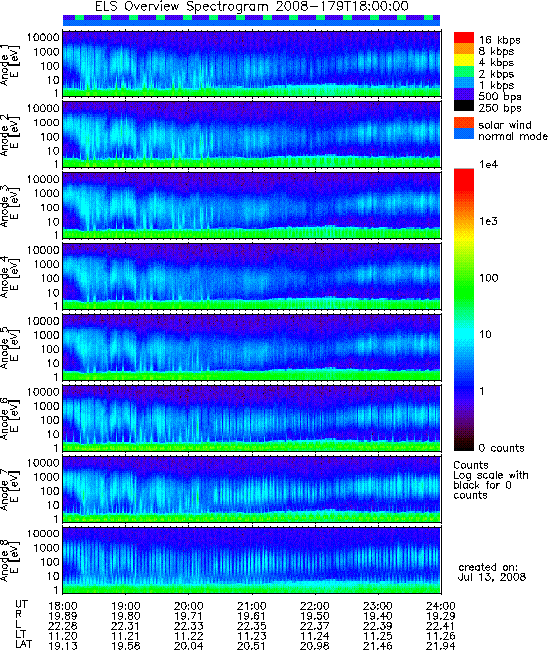Click the 24:00 UT axis label
This screenshot has width=548, height=650.
pos(441,606)
